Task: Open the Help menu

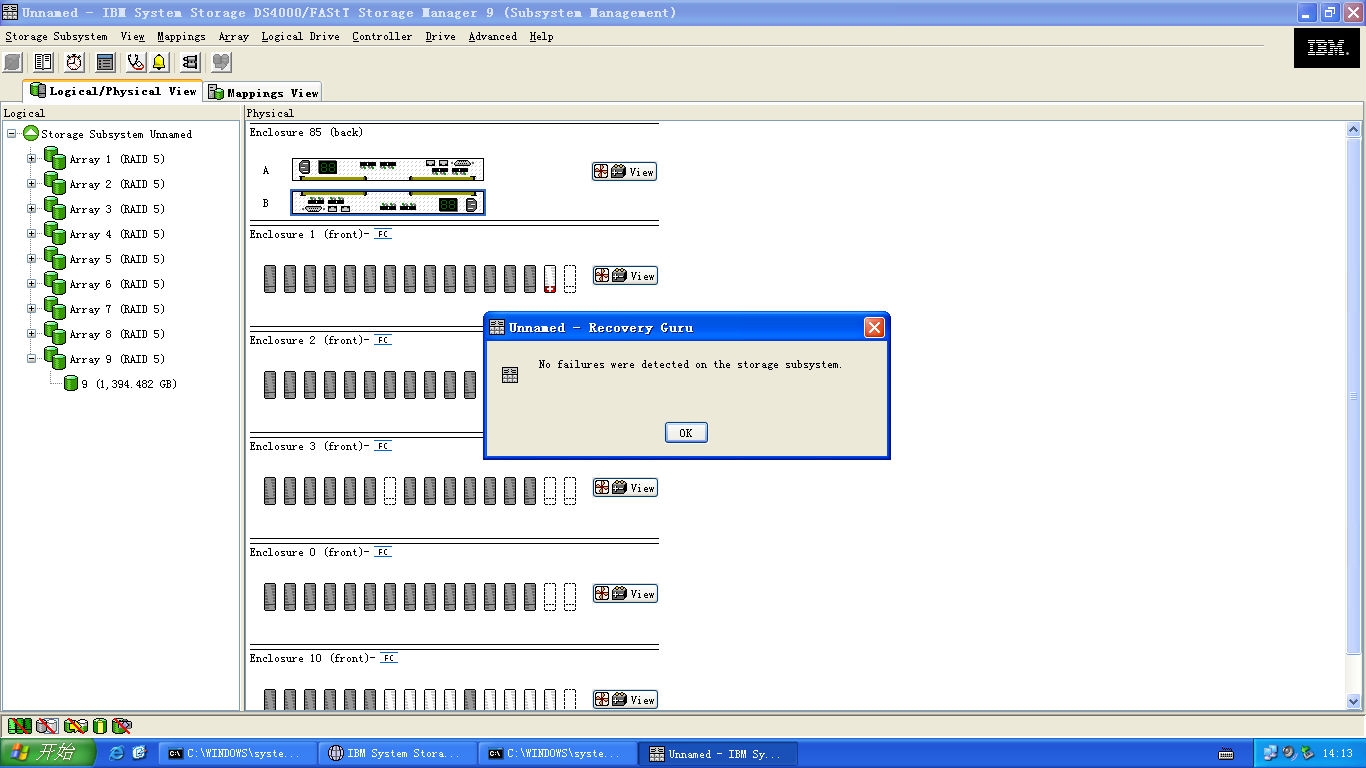Action: click(x=541, y=36)
